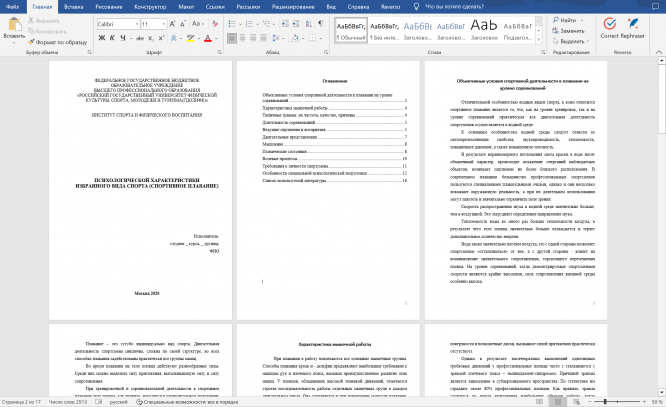Click the page count indicator in status bar

(x=21, y=402)
